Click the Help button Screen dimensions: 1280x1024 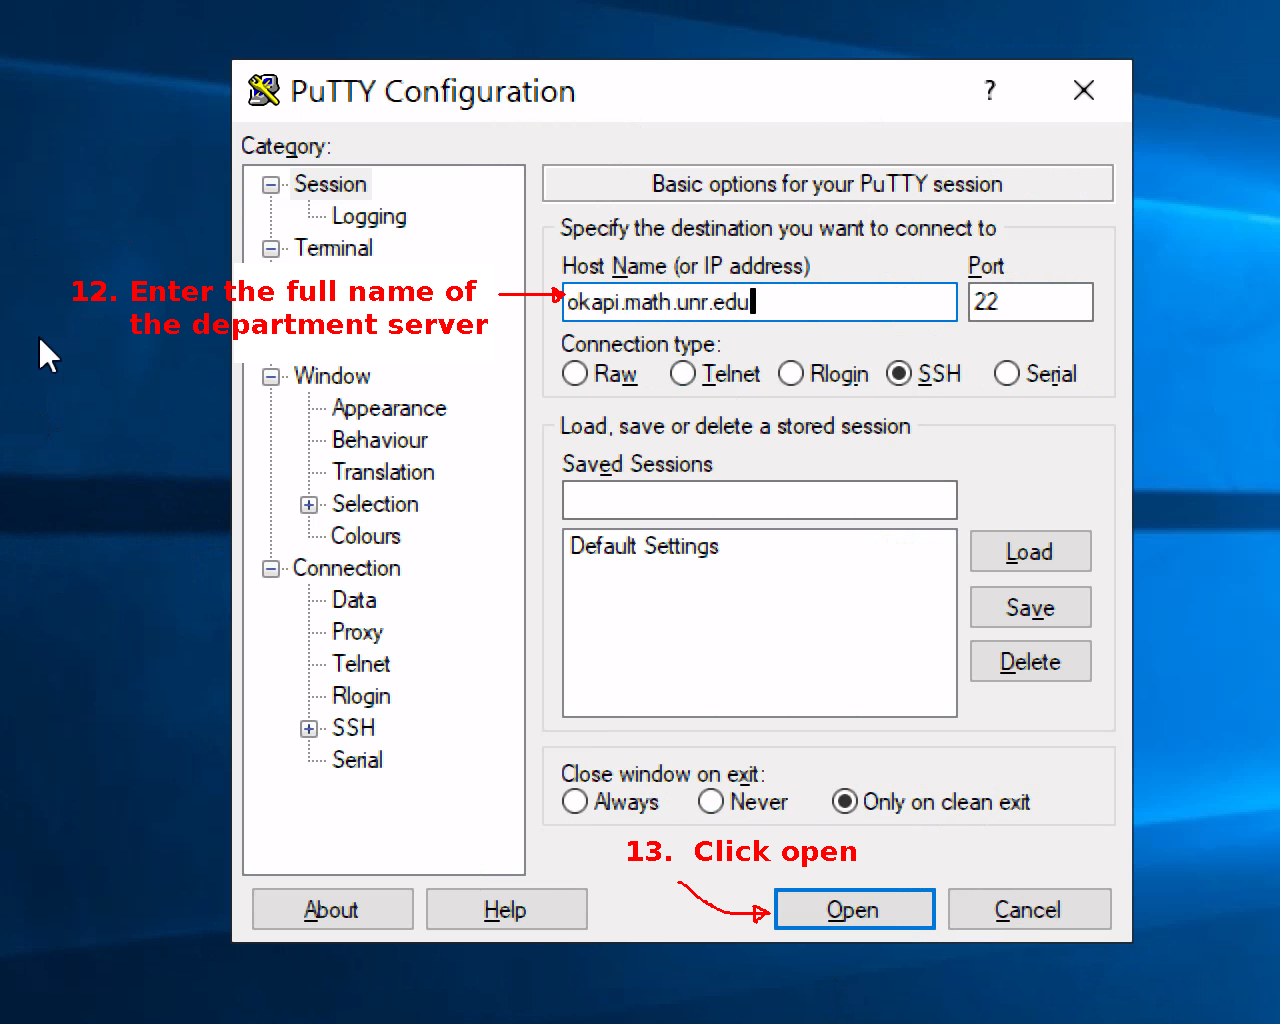(507, 909)
